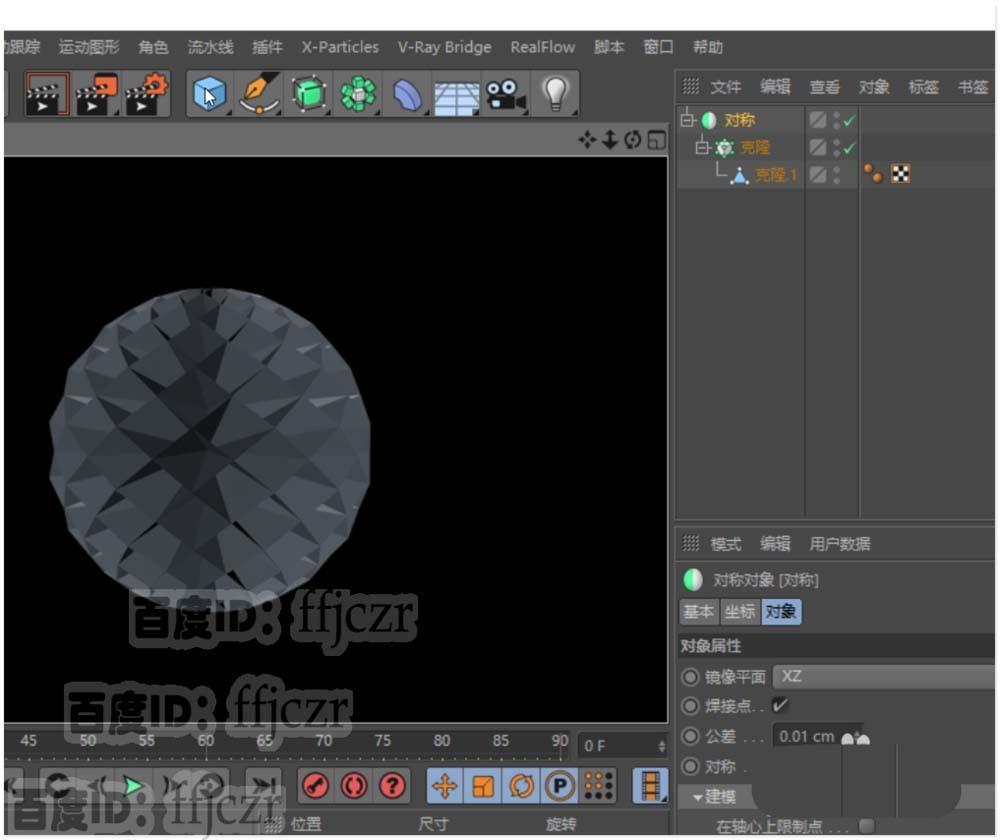The height and width of the screenshot is (840, 1000).
Task: Select the Cube primitive tool
Action: point(209,93)
